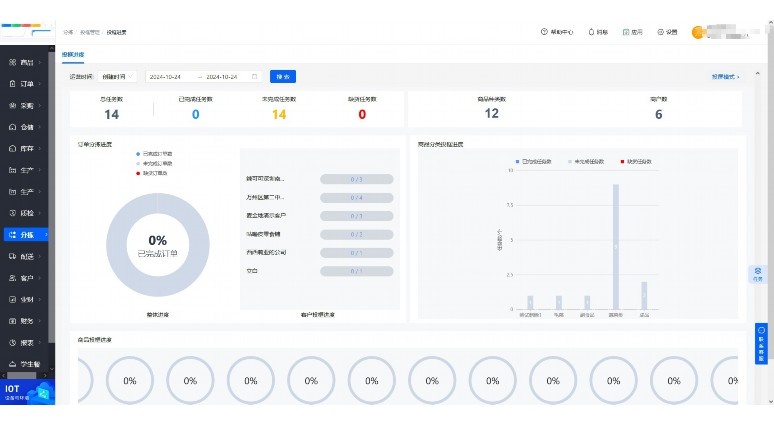The height and width of the screenshot is (425, 774).
Task: Expand the 配送 submenu arrow
Action: point(39,256)
